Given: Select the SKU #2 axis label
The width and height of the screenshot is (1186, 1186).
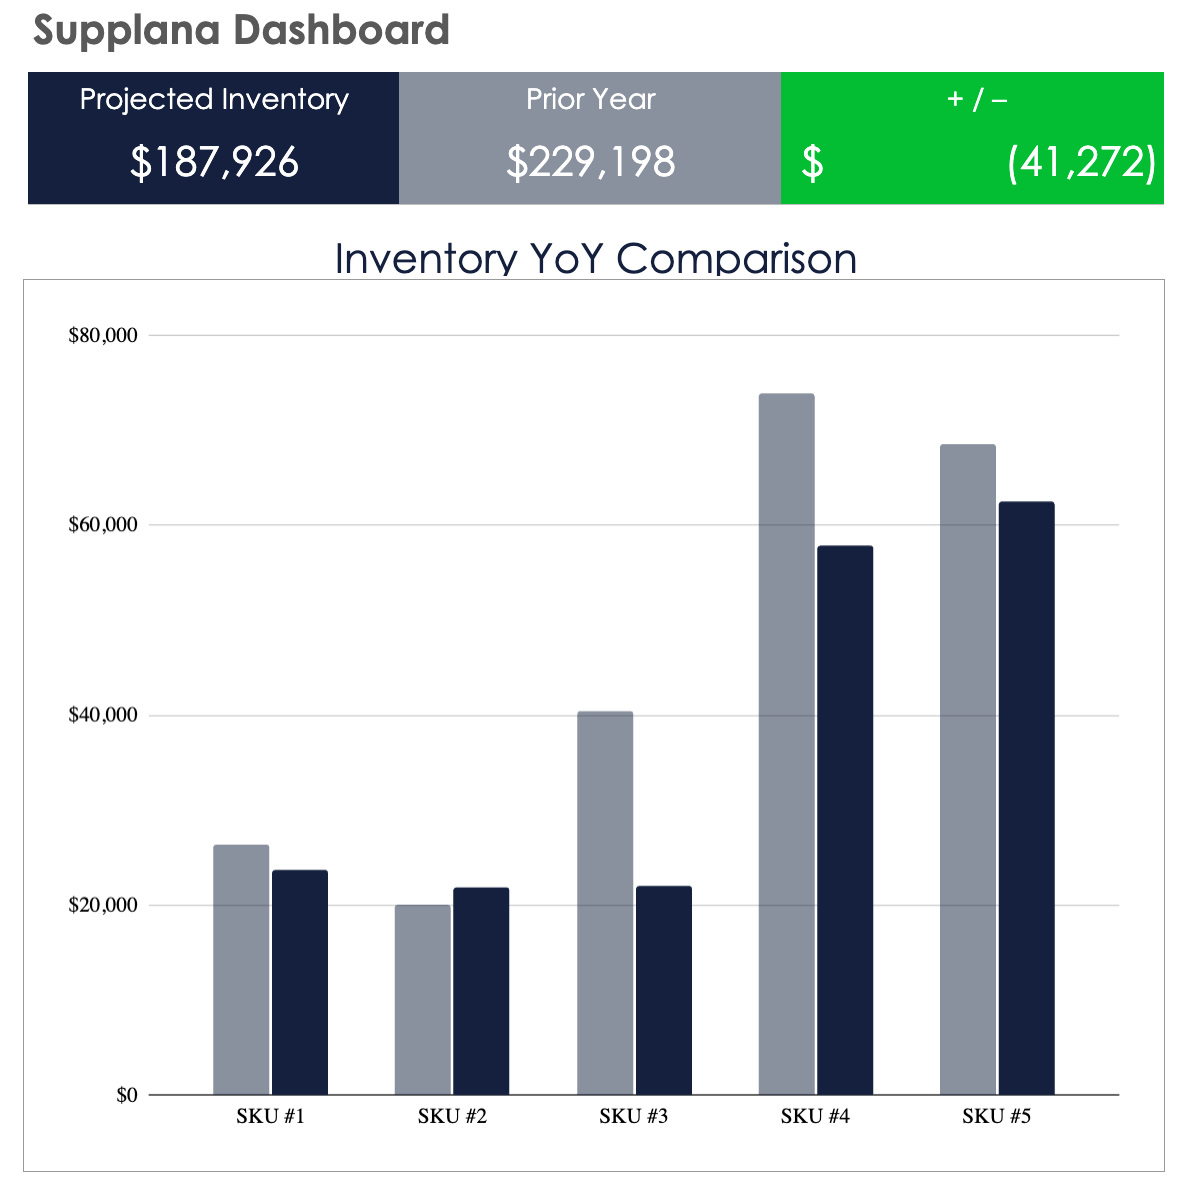Looking at the screenshot, I should pyautogui.click(x=452, y=1116).
